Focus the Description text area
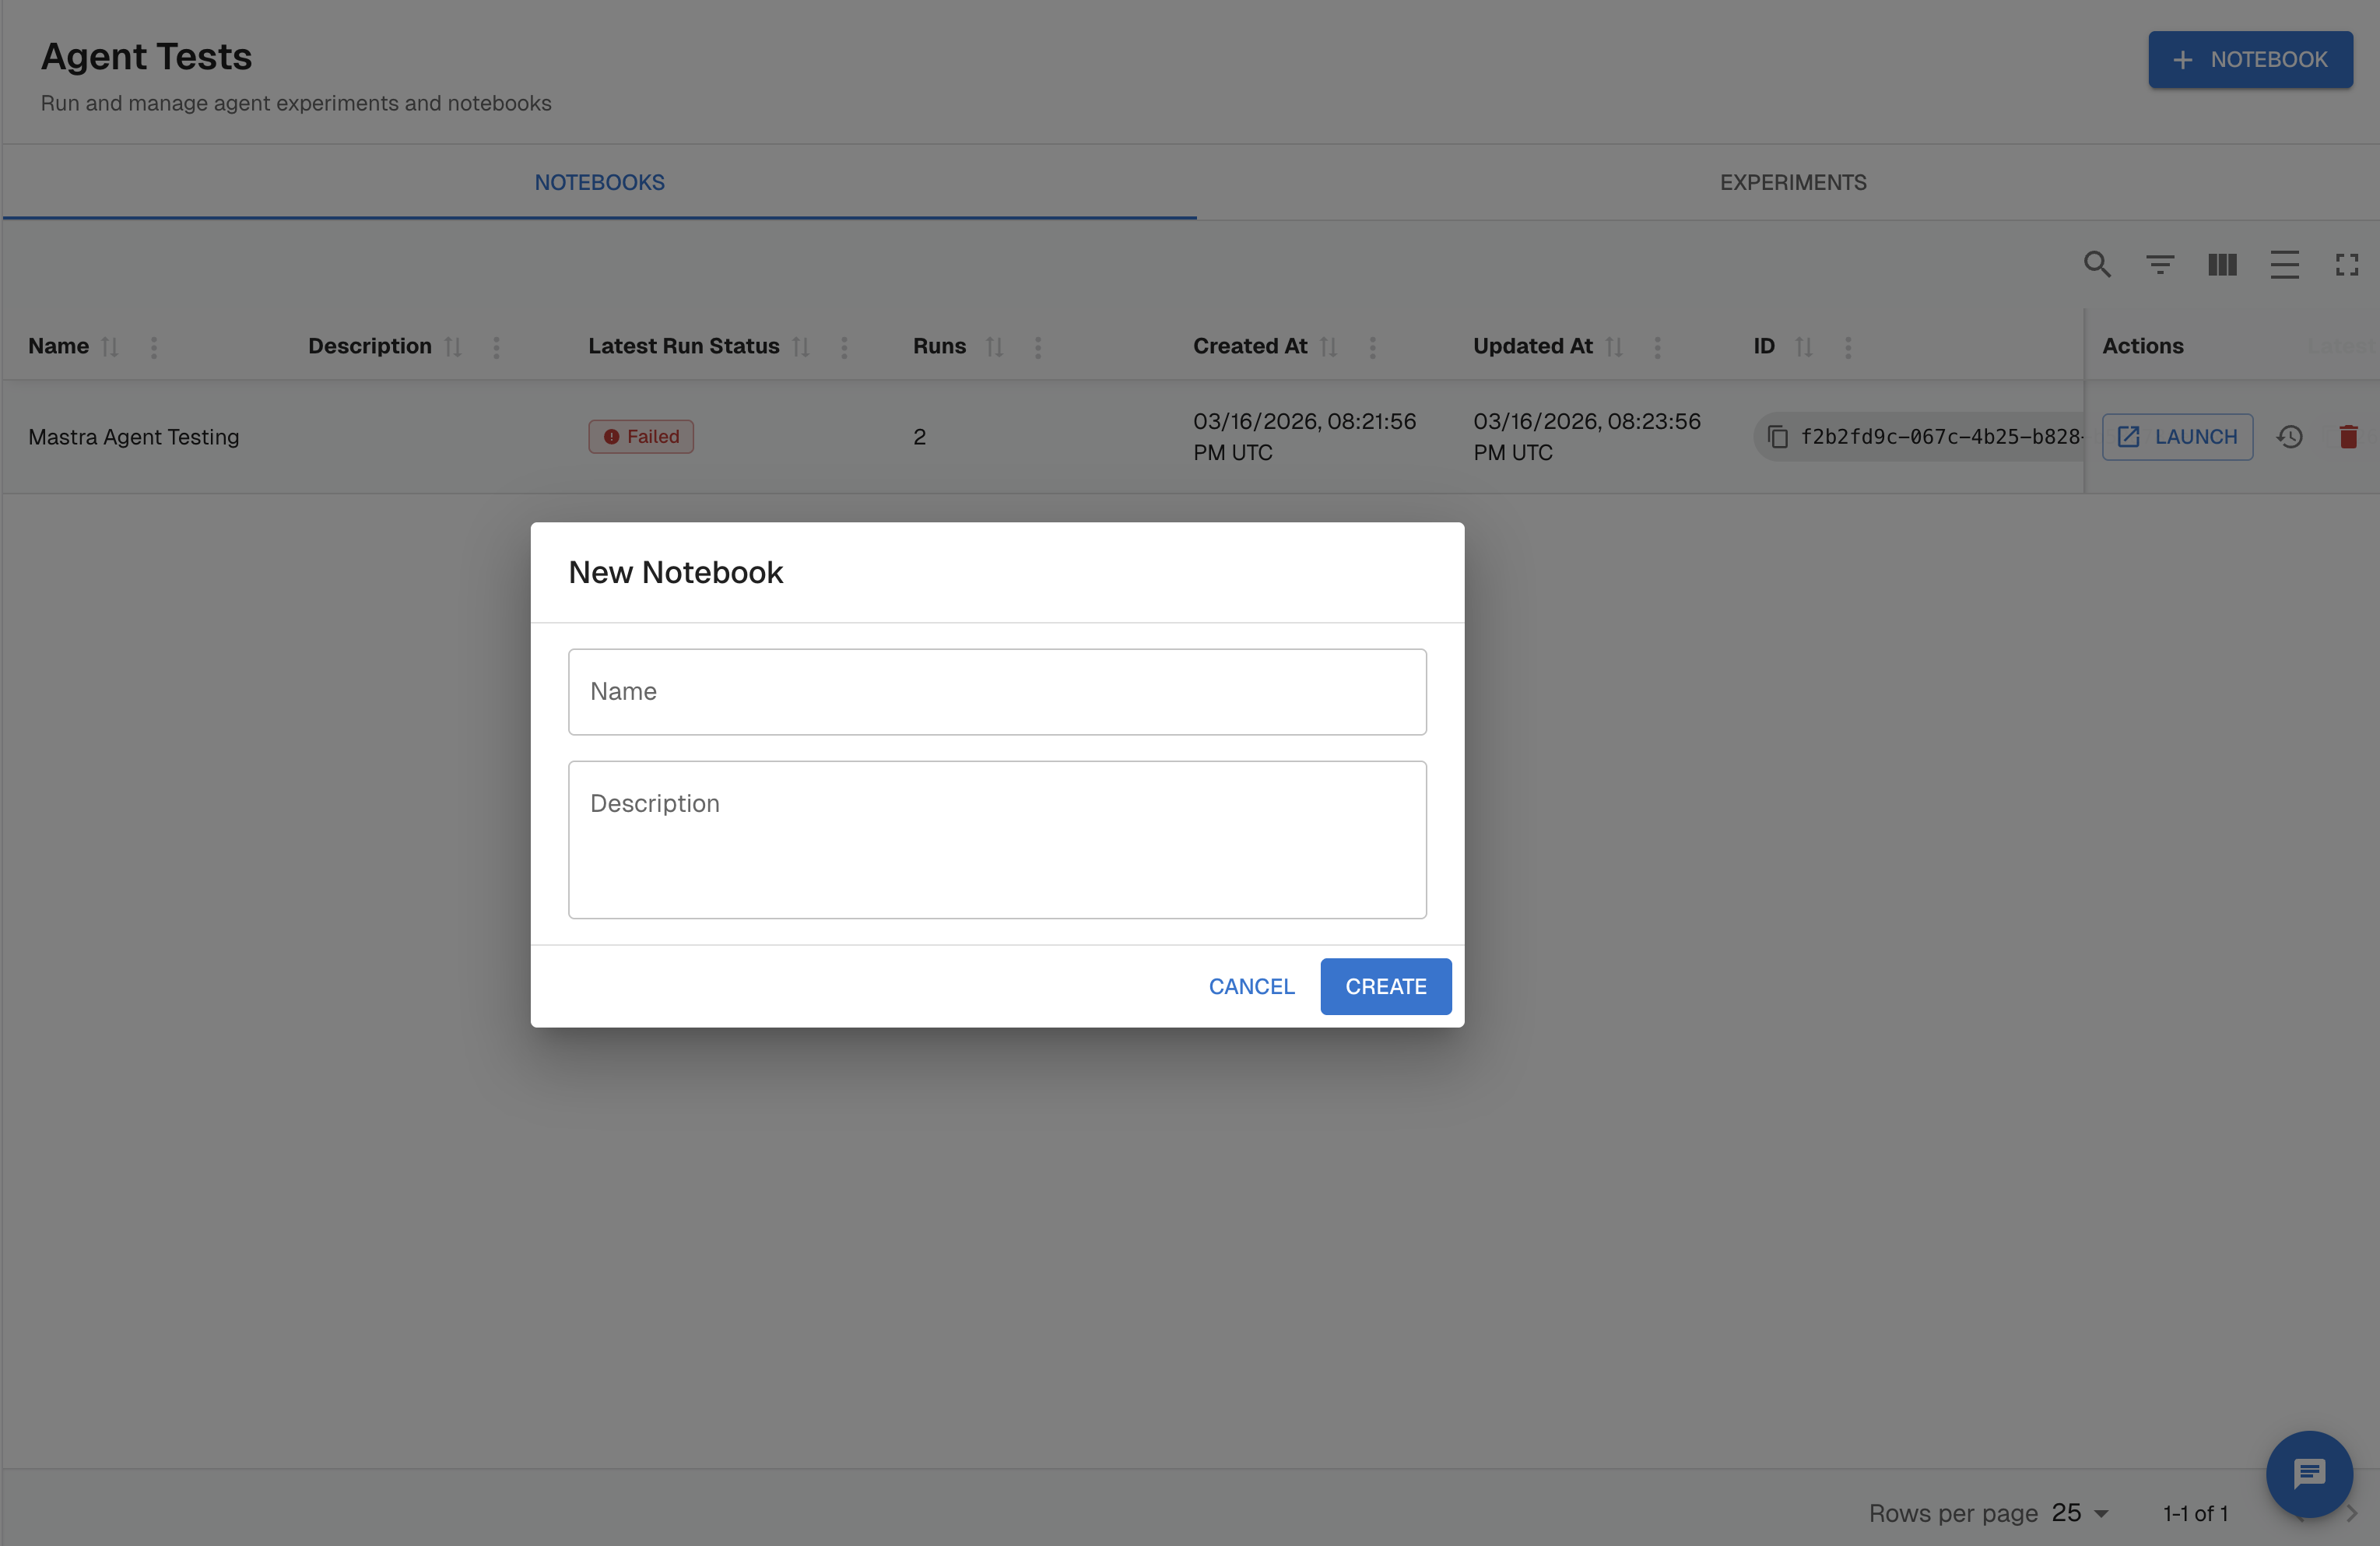Viewport: 2380px width, 1546px height. [997, 840]
